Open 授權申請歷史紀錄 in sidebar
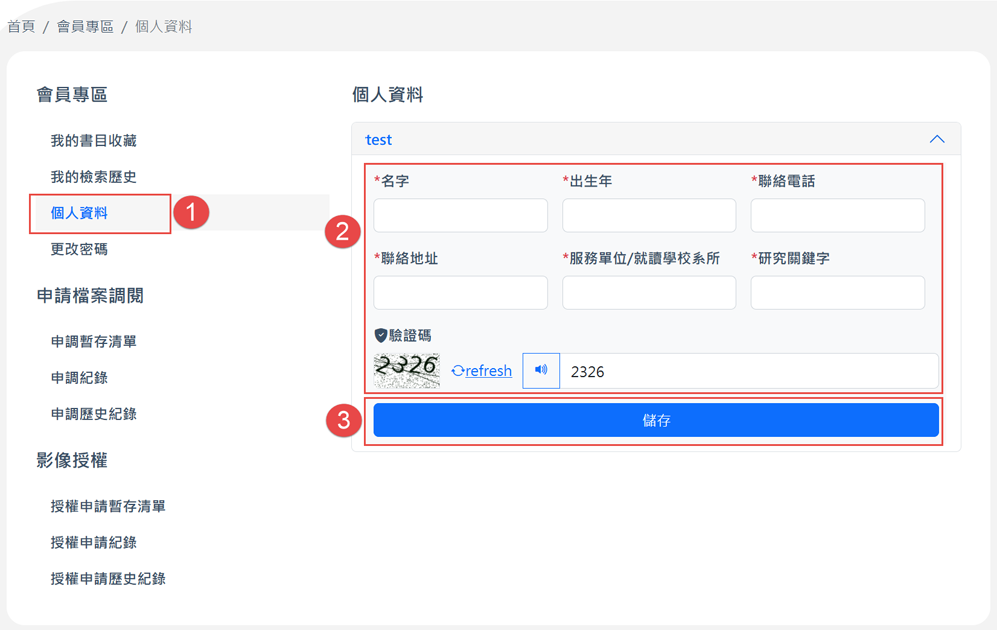This screenshot has width=997, height=630. tap(108, 579)
